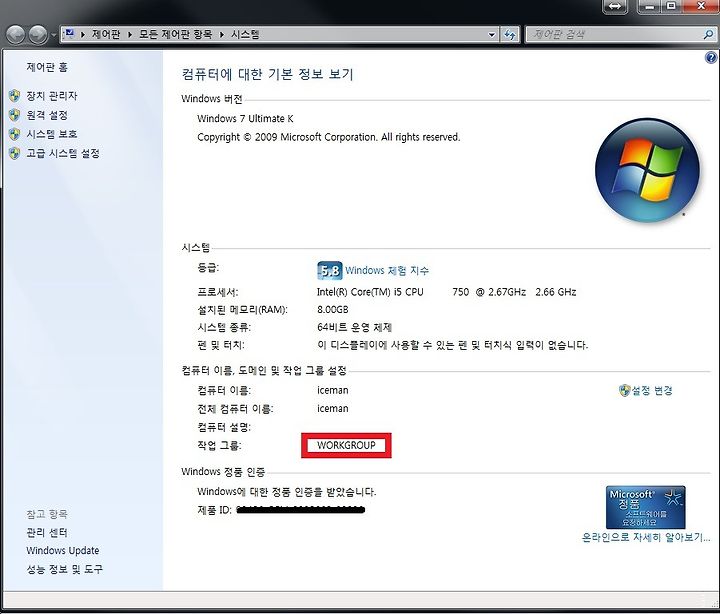Click the magnifier search icon
This screenshot has height=614, width=720.
(x=709, y=34)
